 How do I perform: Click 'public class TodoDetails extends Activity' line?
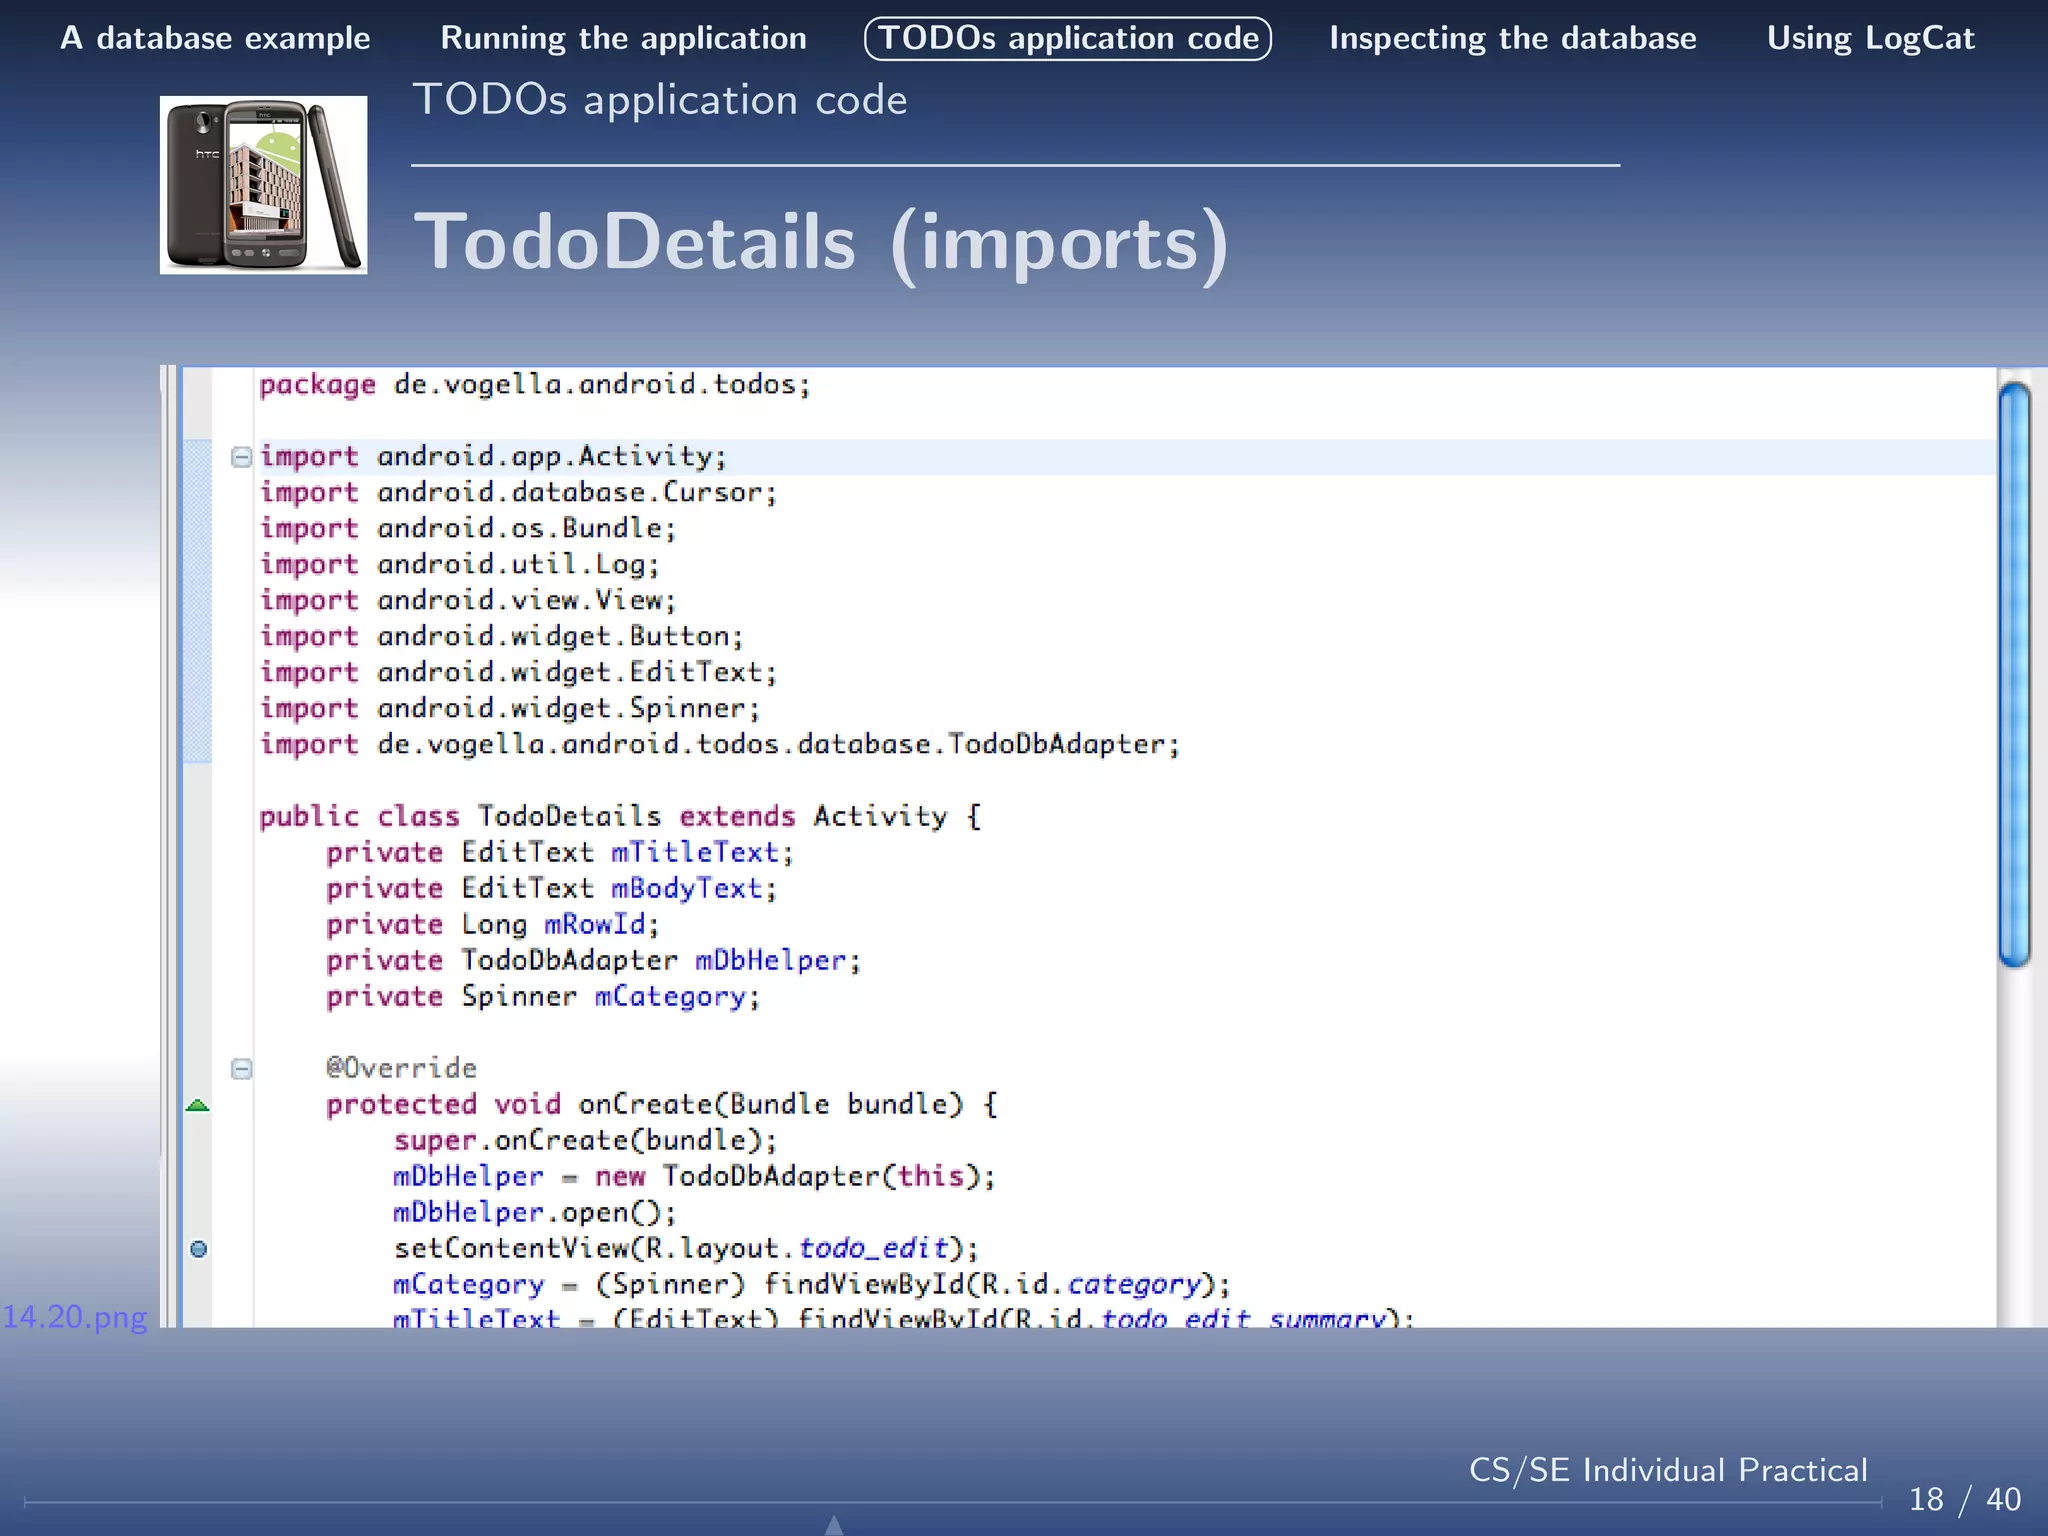tap(620, 817)
